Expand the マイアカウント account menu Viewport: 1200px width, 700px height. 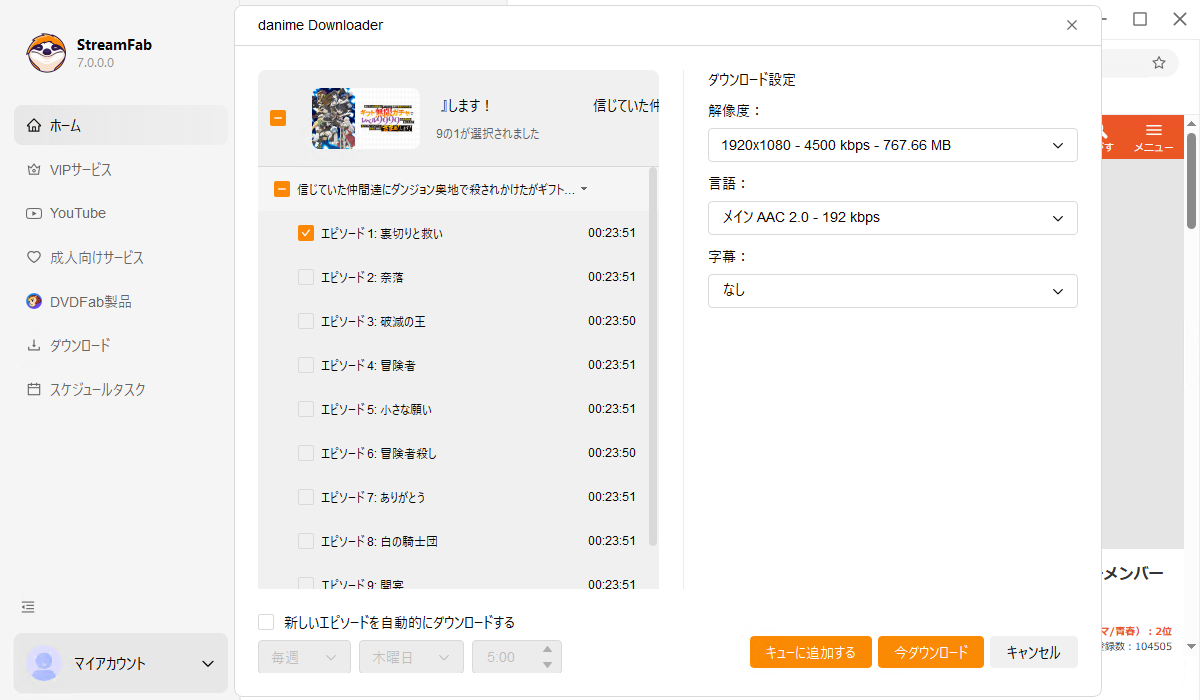click(120, 663)
